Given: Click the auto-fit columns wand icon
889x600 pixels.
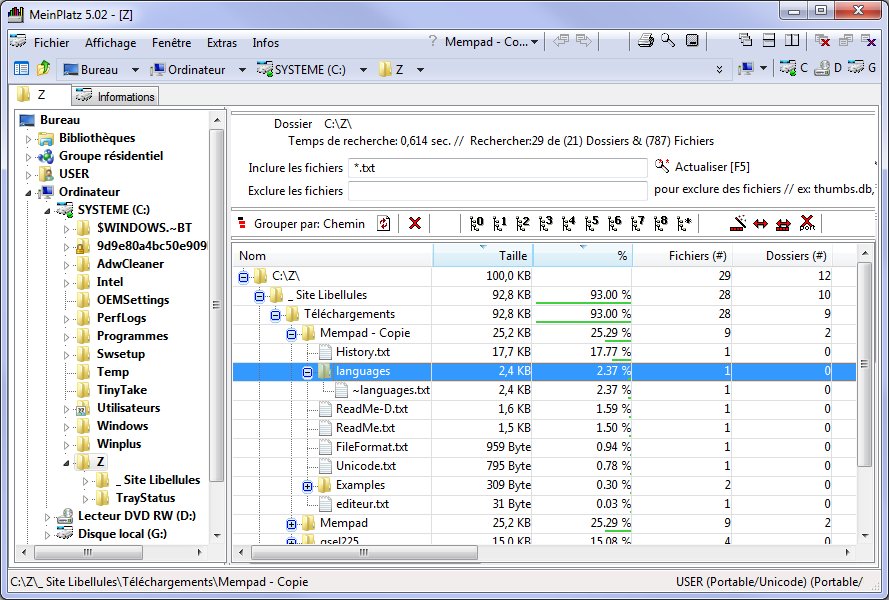Looking at the screenshot, I should coord(738,223).
